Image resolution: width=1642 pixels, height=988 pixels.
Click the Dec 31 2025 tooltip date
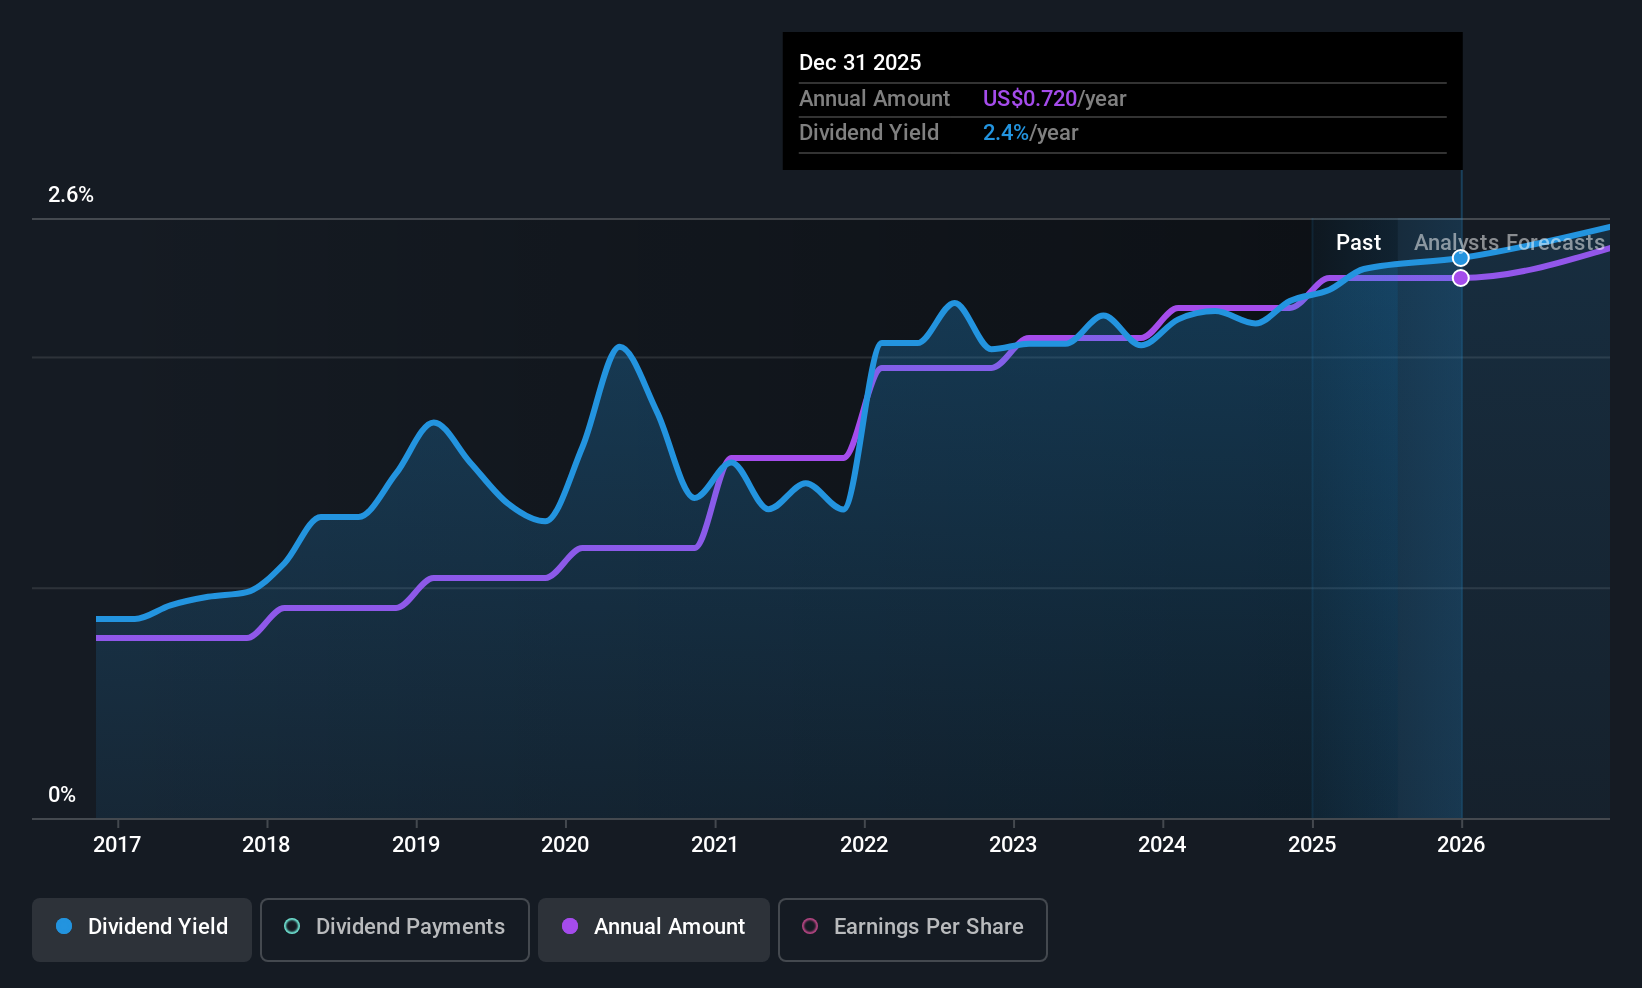(860, 62)
